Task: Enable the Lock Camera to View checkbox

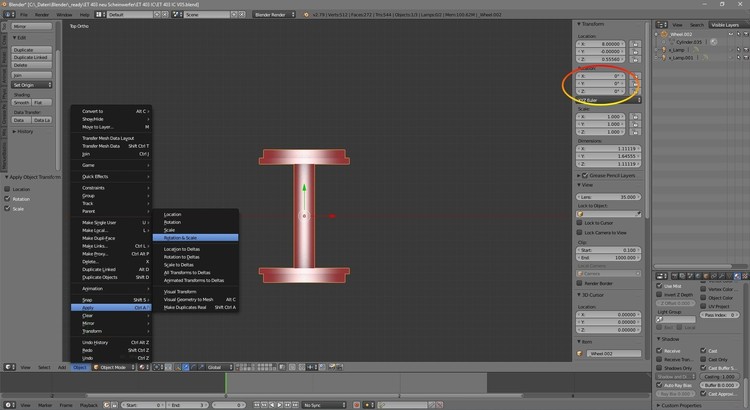Action: (x=579, y=232)
